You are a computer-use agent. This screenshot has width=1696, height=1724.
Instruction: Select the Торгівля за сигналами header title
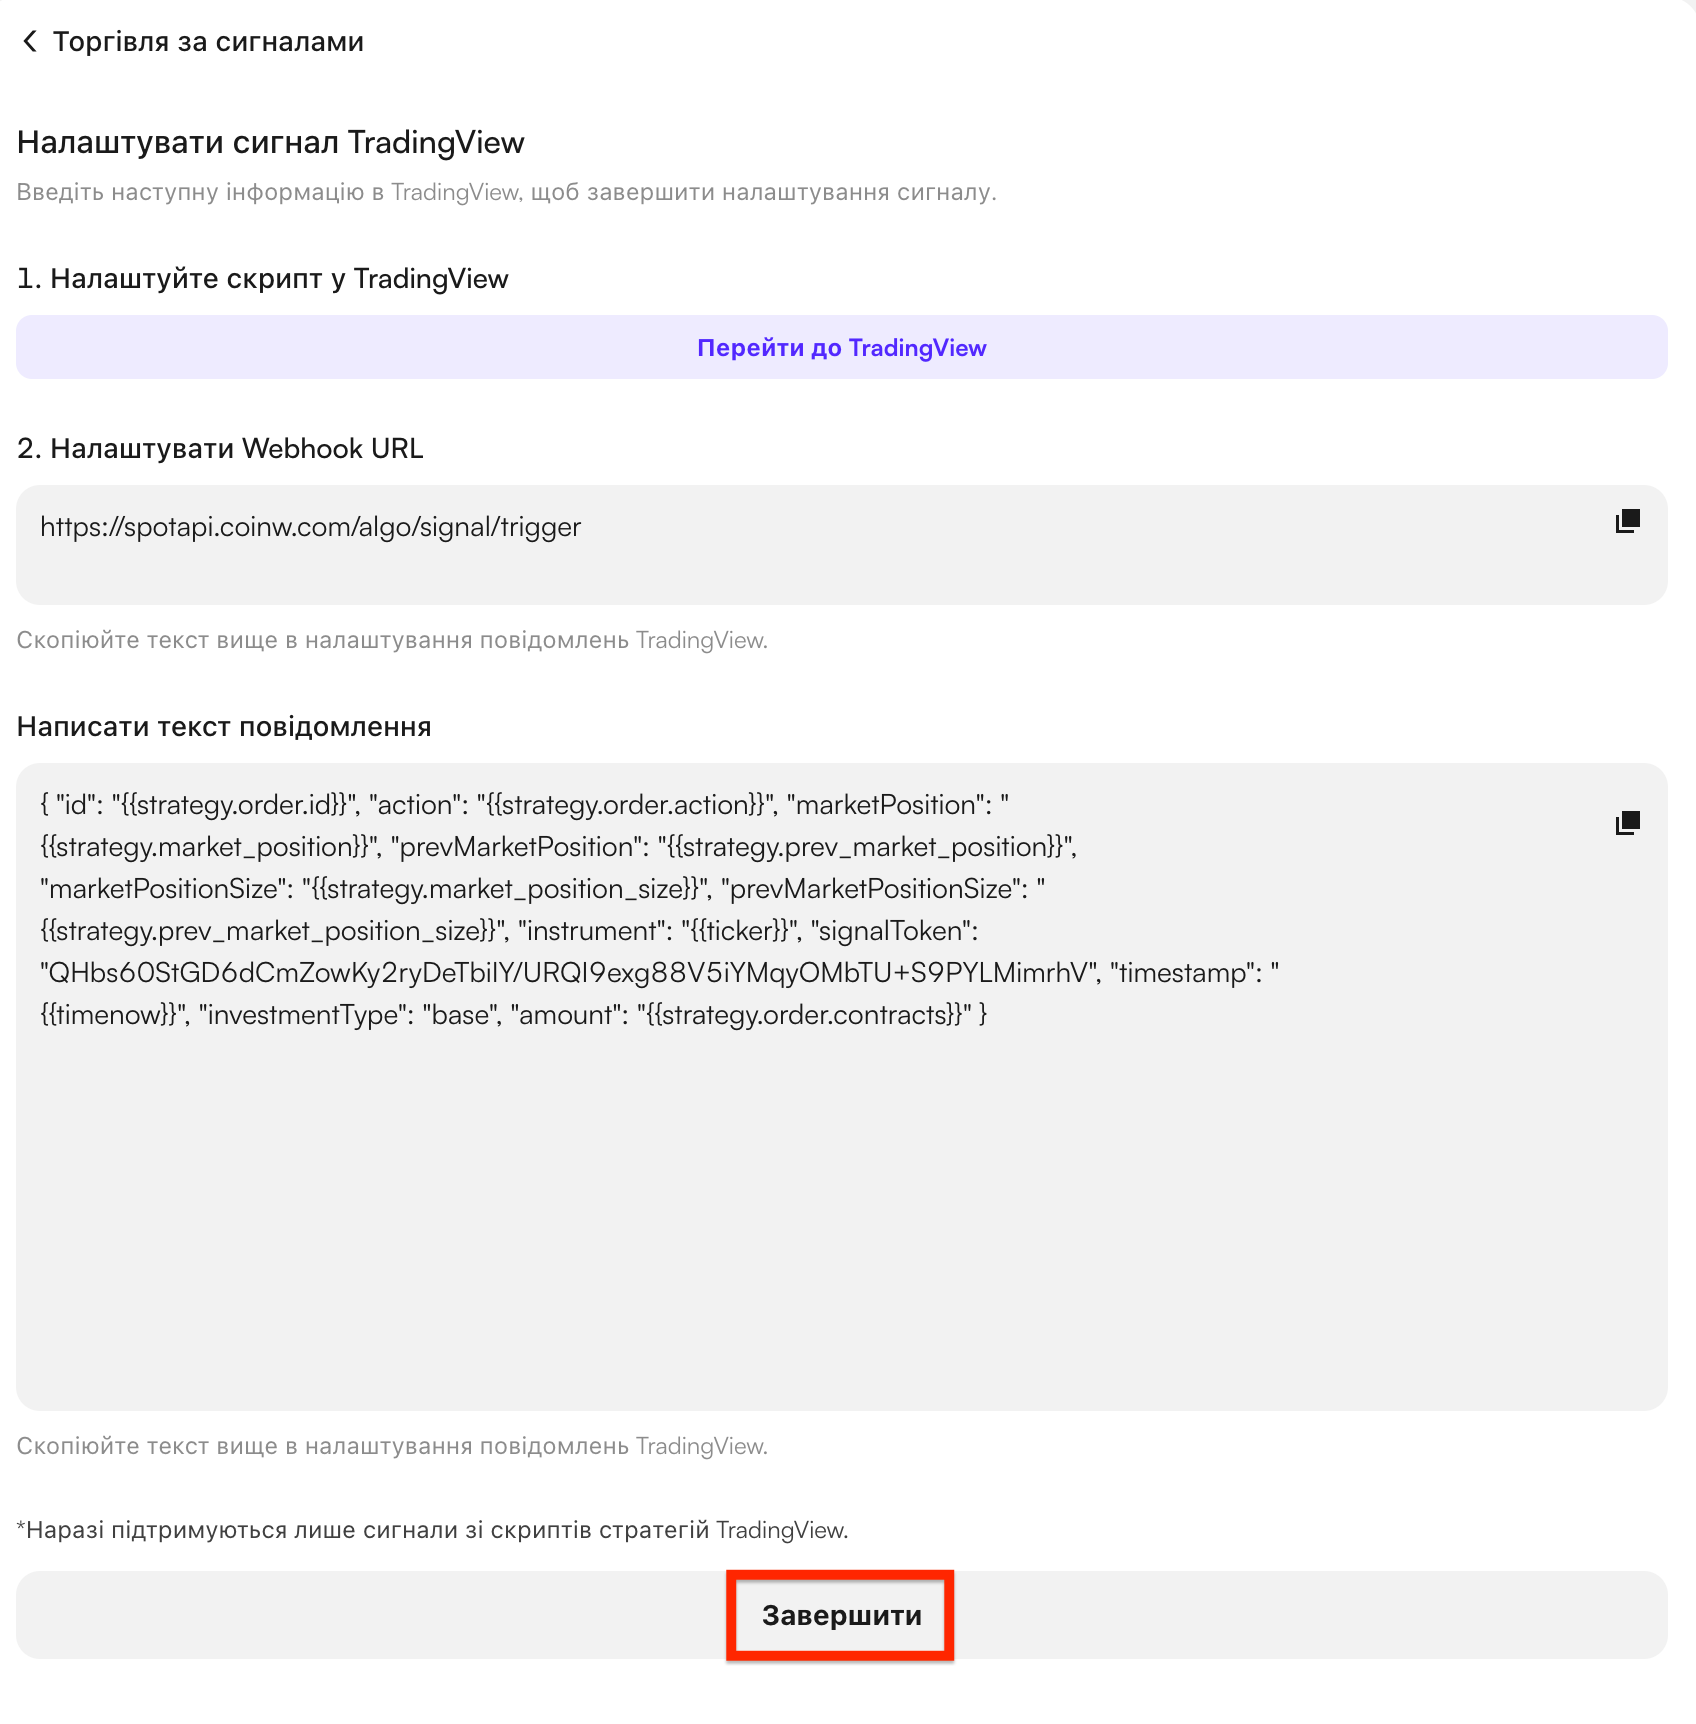(208, 42)
